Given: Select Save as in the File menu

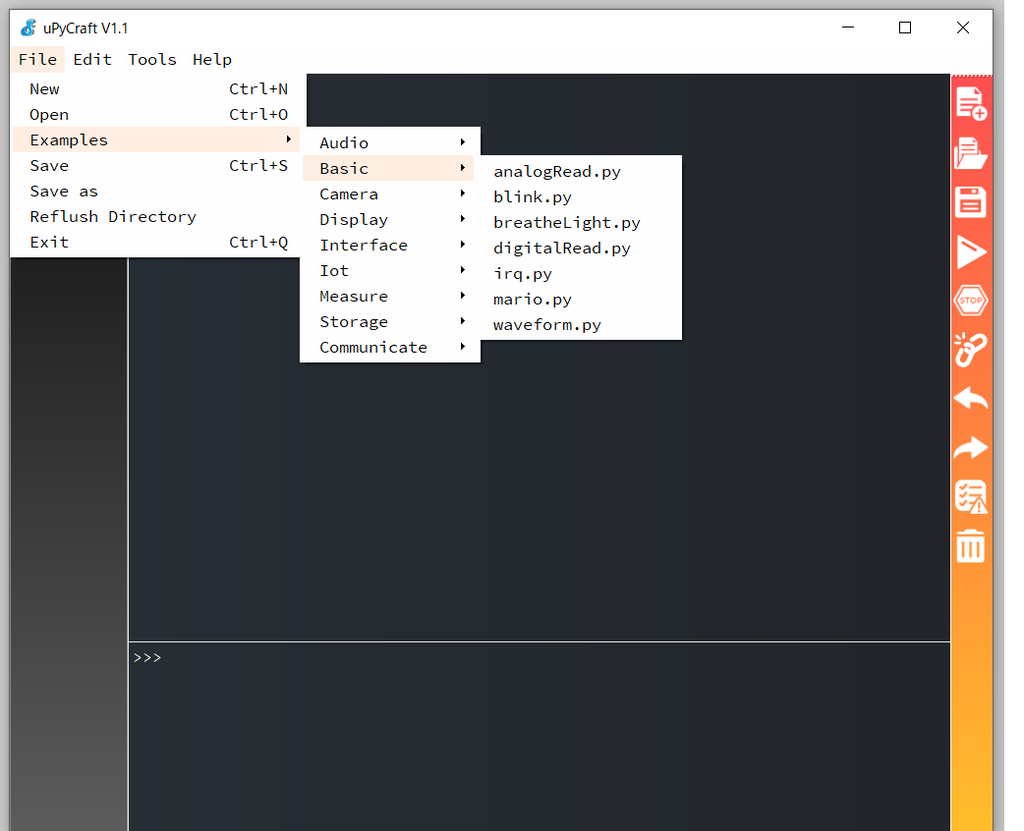Looking at the screenshot, I should click(x=155, y=191).
